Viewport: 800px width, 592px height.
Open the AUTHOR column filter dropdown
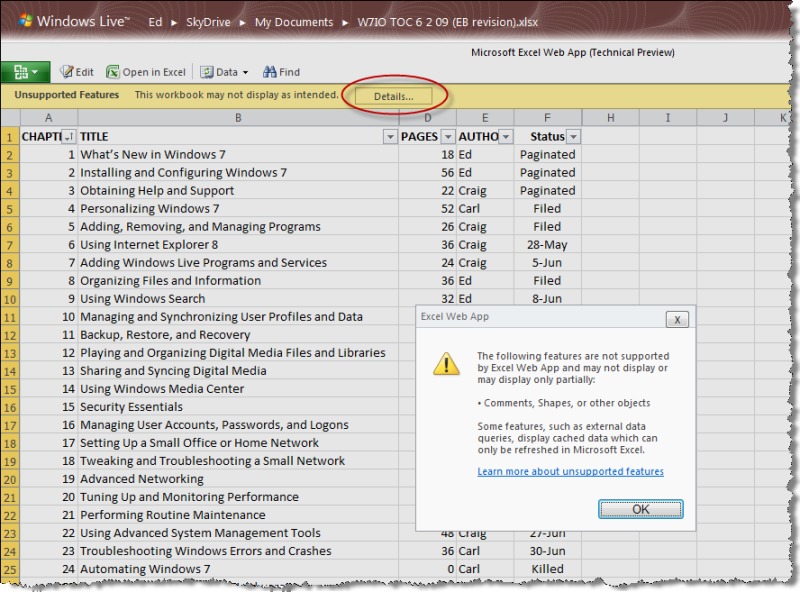(x=505, y=137)
